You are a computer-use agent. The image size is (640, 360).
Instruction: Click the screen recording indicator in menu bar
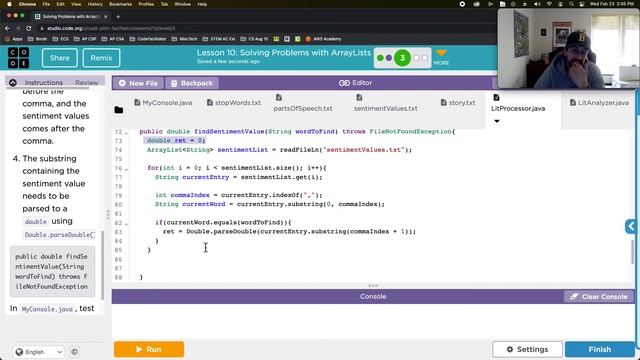tap(462, 4)
